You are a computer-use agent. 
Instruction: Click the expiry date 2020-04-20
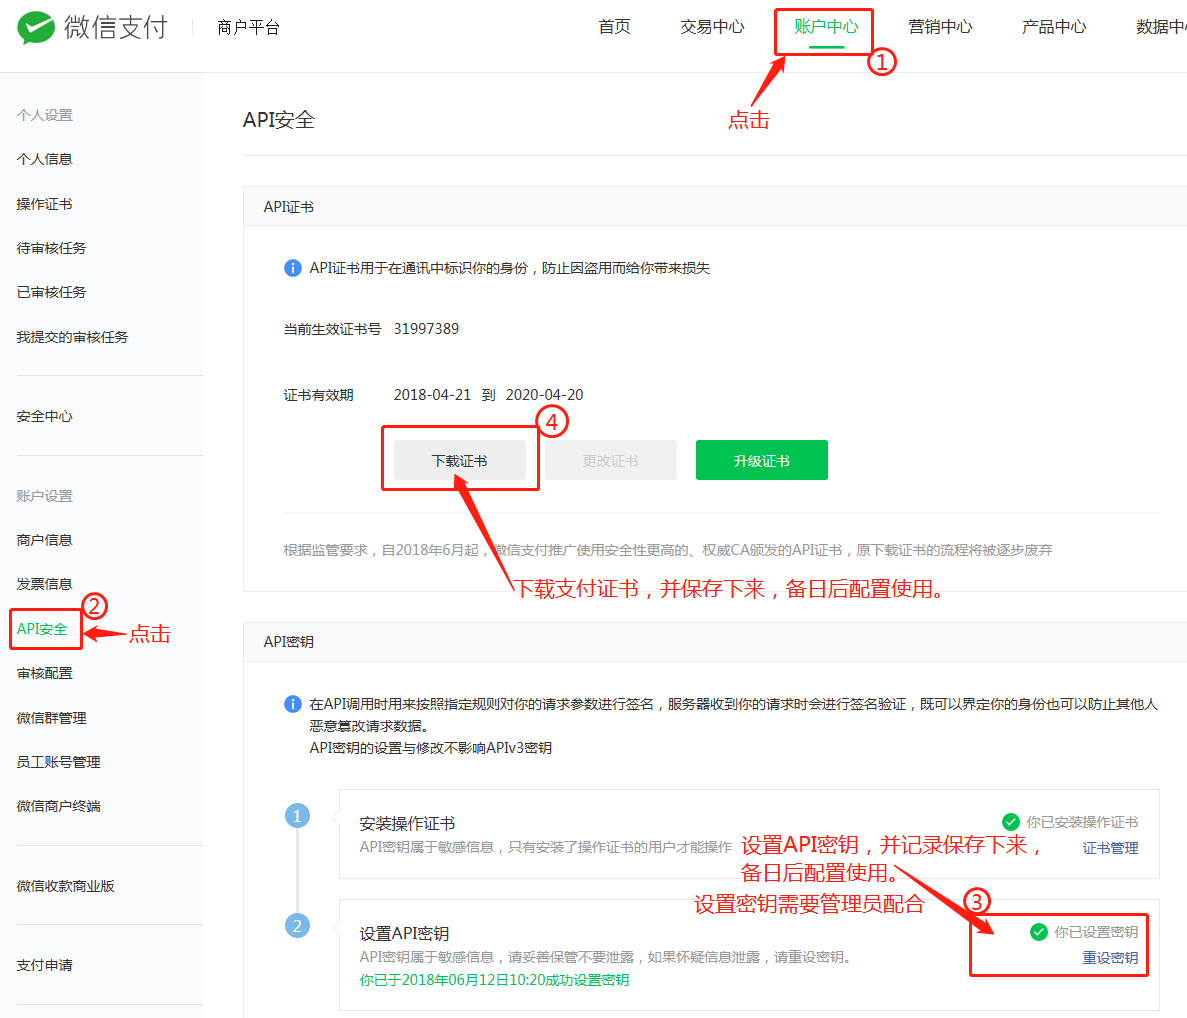[x=544, y=394]
